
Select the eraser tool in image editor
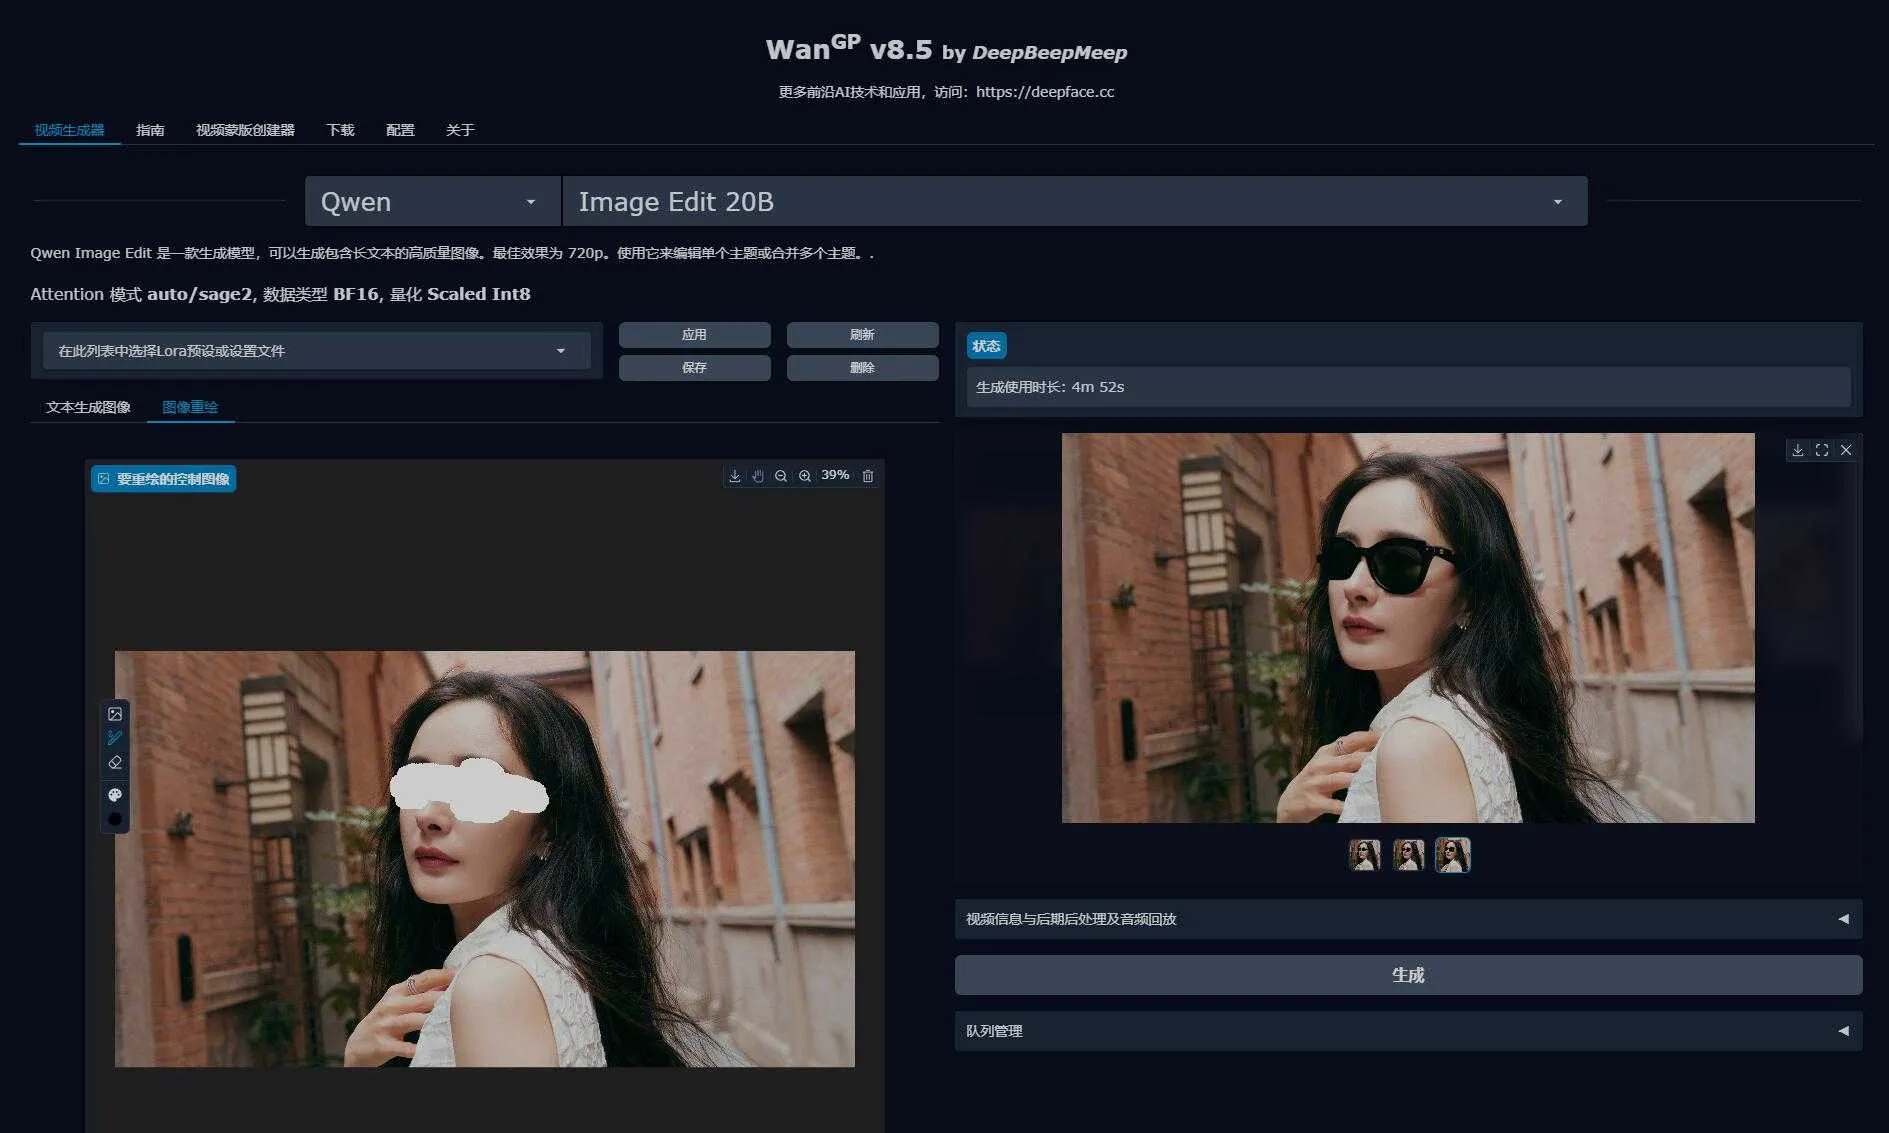(x=115, y=763)
